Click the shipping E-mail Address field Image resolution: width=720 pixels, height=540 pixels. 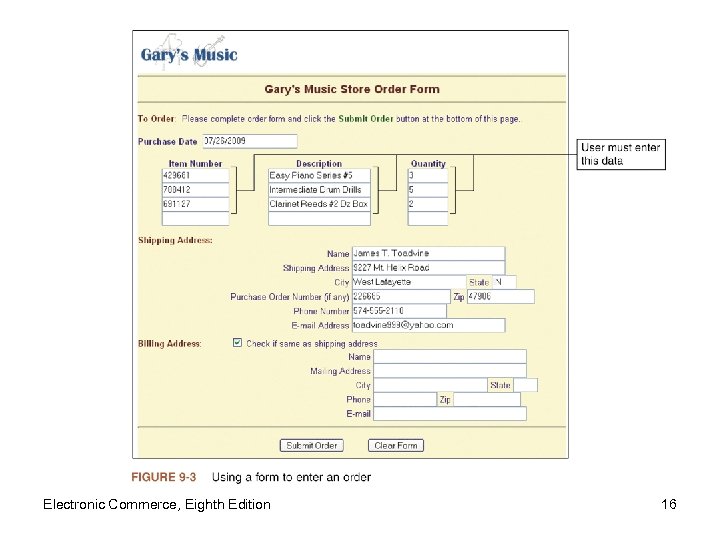428,325
